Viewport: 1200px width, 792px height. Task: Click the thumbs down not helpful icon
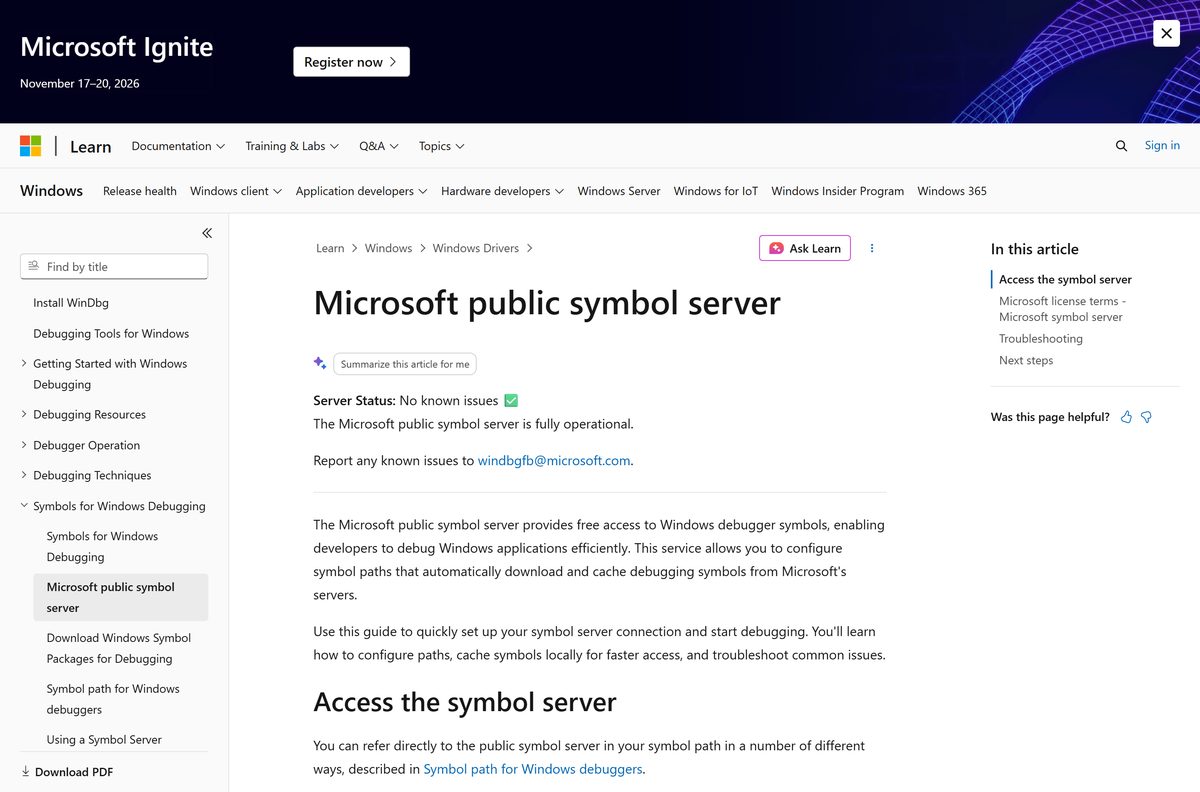point(1147,417)
